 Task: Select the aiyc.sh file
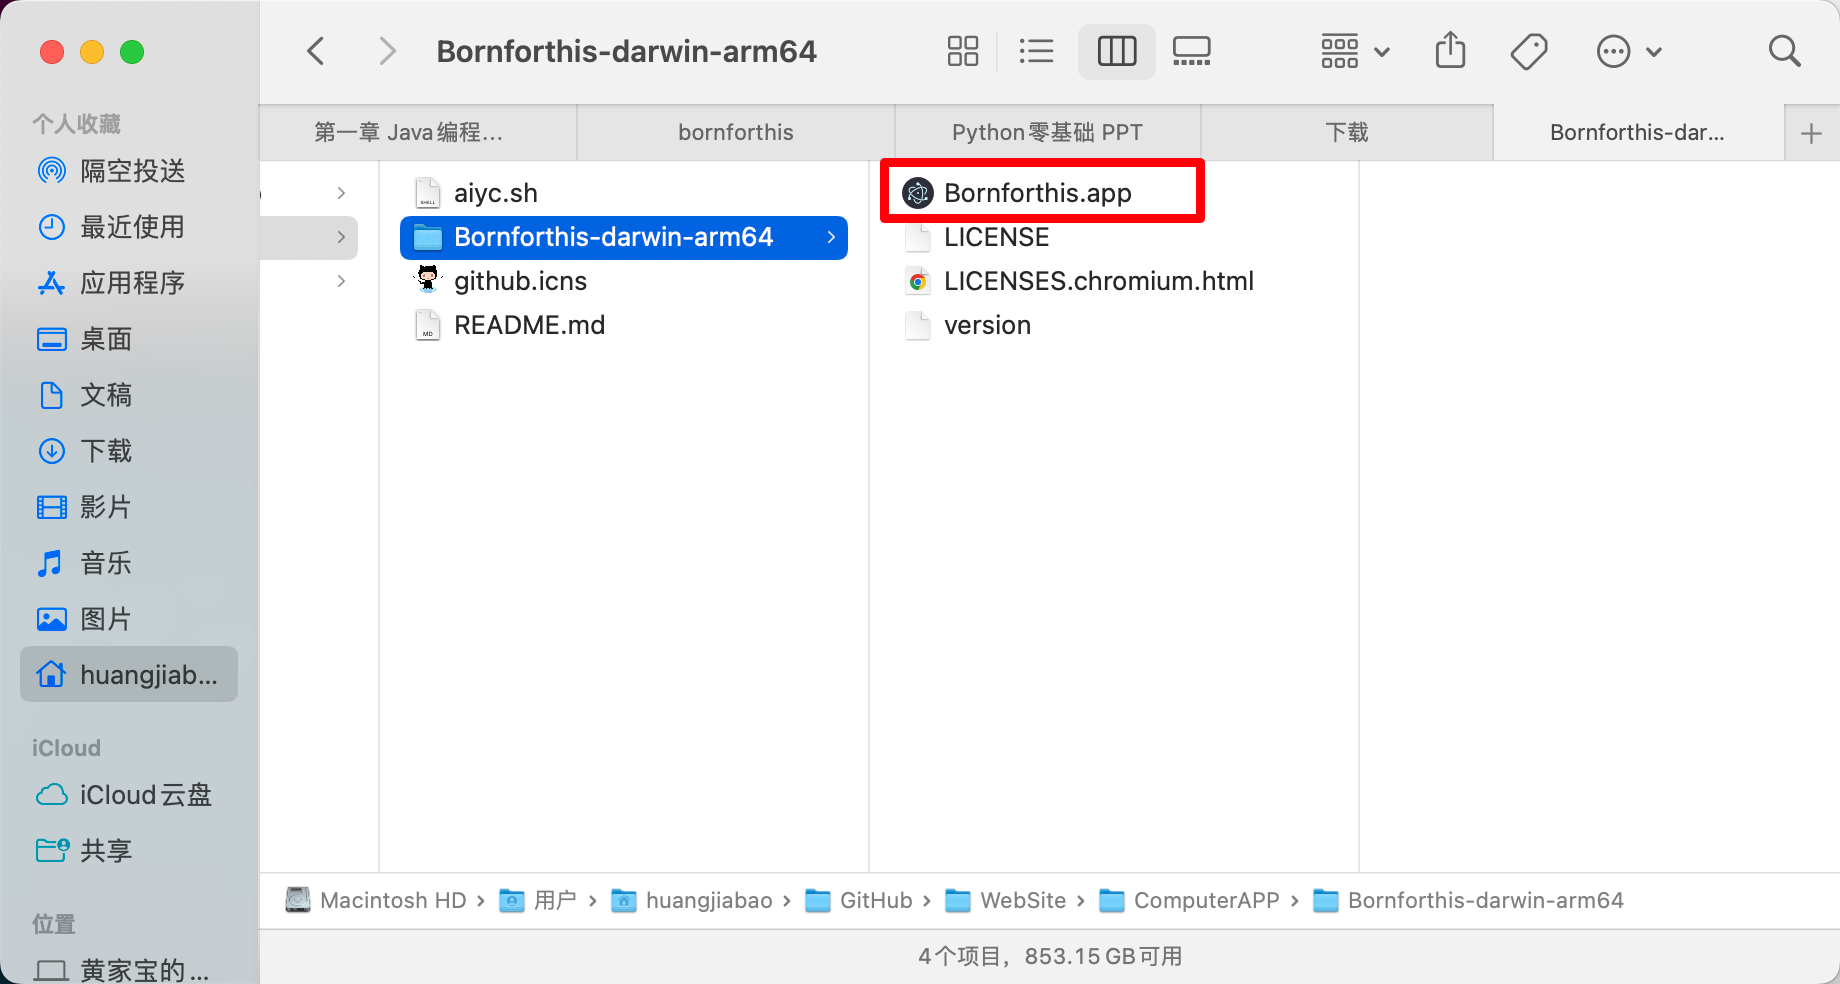click(624, 193)
